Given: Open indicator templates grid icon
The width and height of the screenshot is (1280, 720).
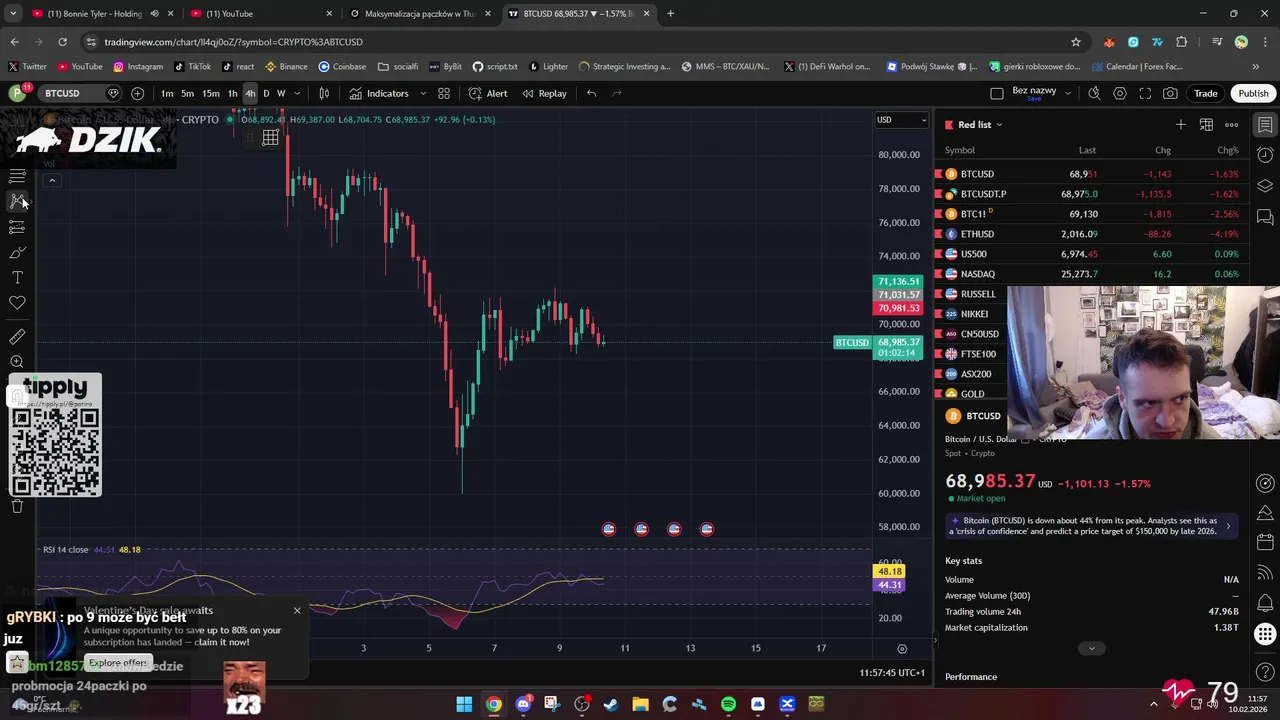Looking at the screenshot, I should point(444,93).
